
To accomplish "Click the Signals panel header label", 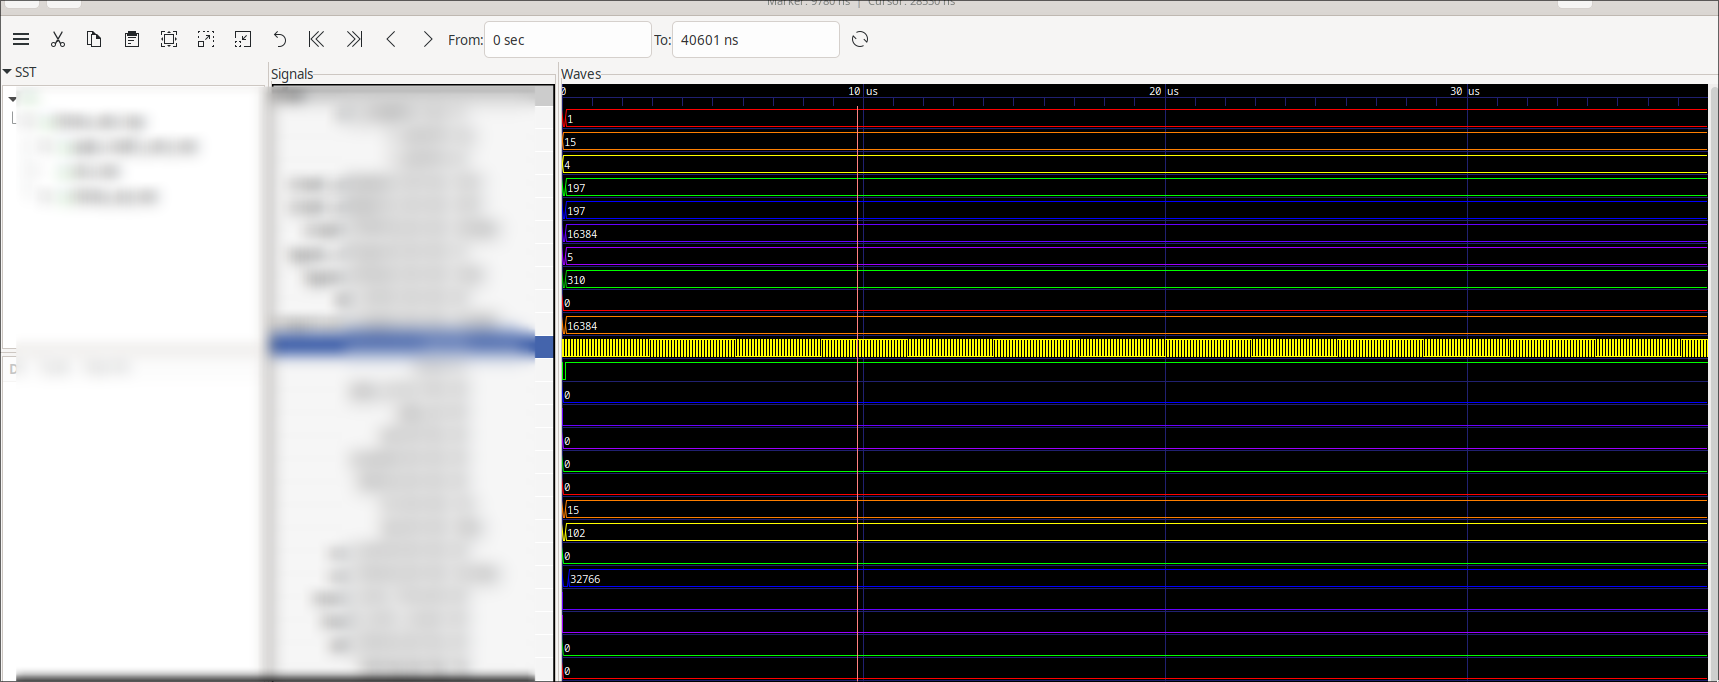I will pyautogui.click(x=292, y=74).
